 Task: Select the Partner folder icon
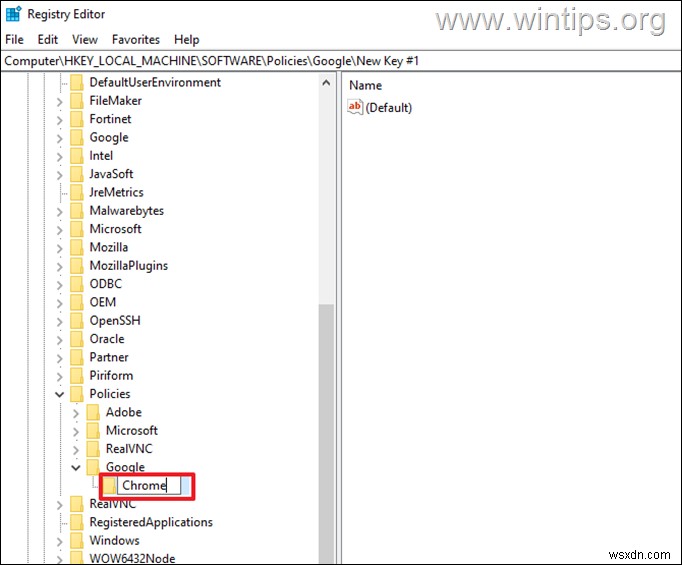(77, 357)
